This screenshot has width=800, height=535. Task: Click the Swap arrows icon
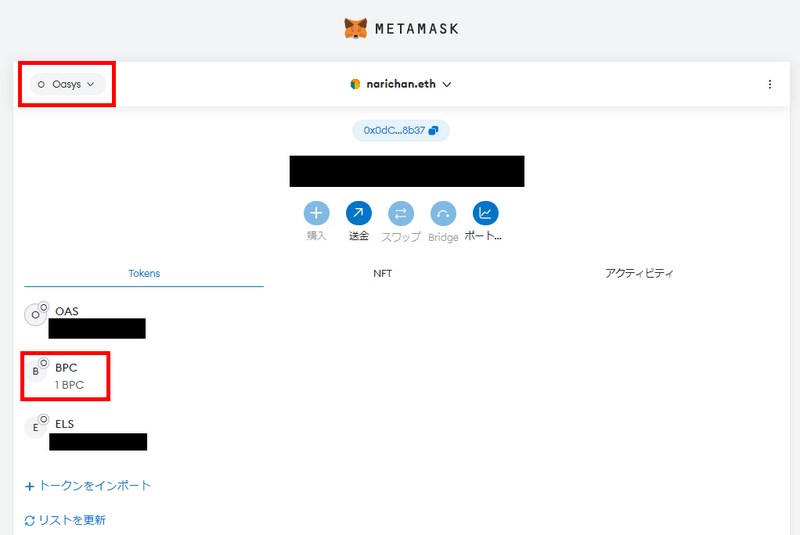click(x=400, y=213)
